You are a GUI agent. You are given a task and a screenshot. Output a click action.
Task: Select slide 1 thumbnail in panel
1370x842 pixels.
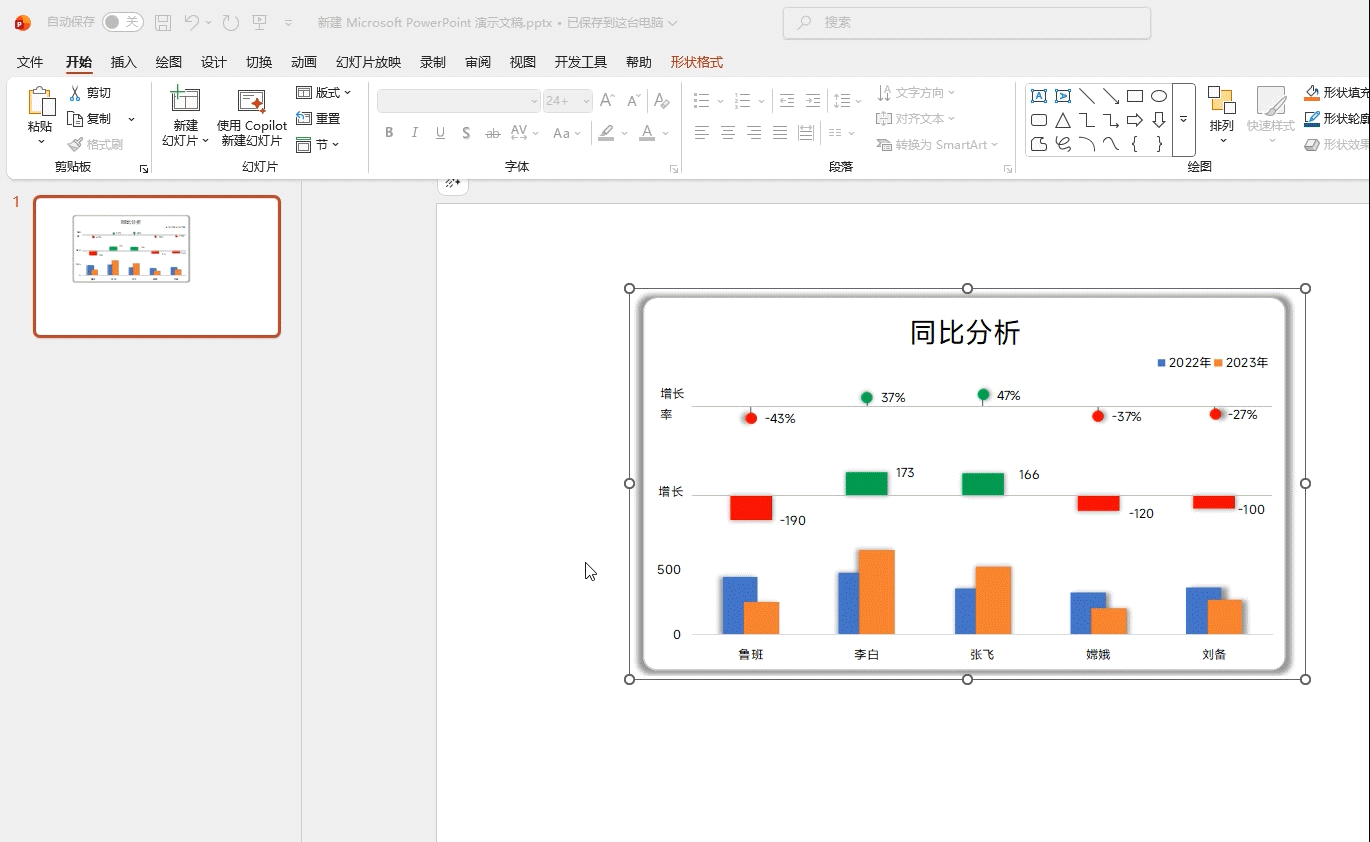coord(157,266)
